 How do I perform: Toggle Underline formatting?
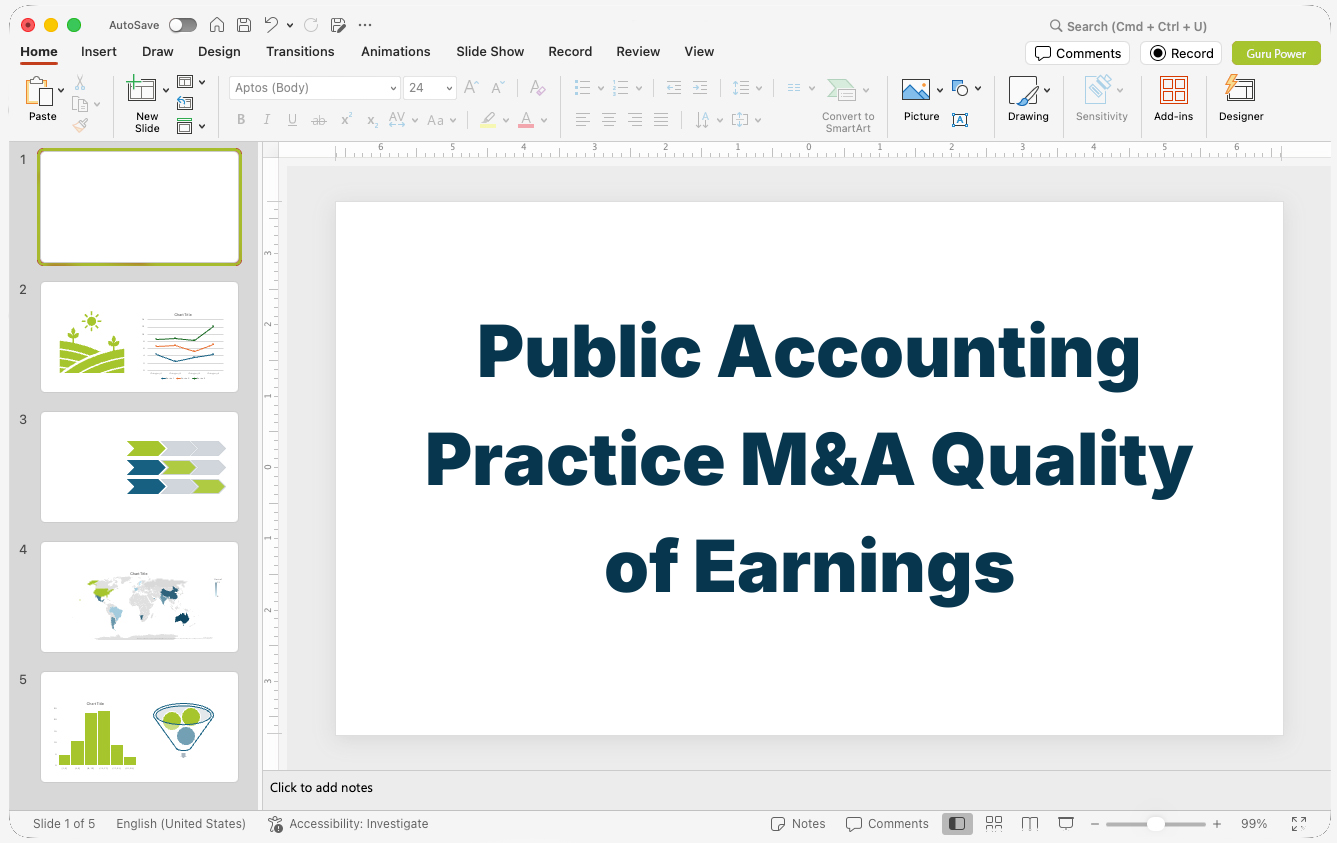tap(293, 120)
